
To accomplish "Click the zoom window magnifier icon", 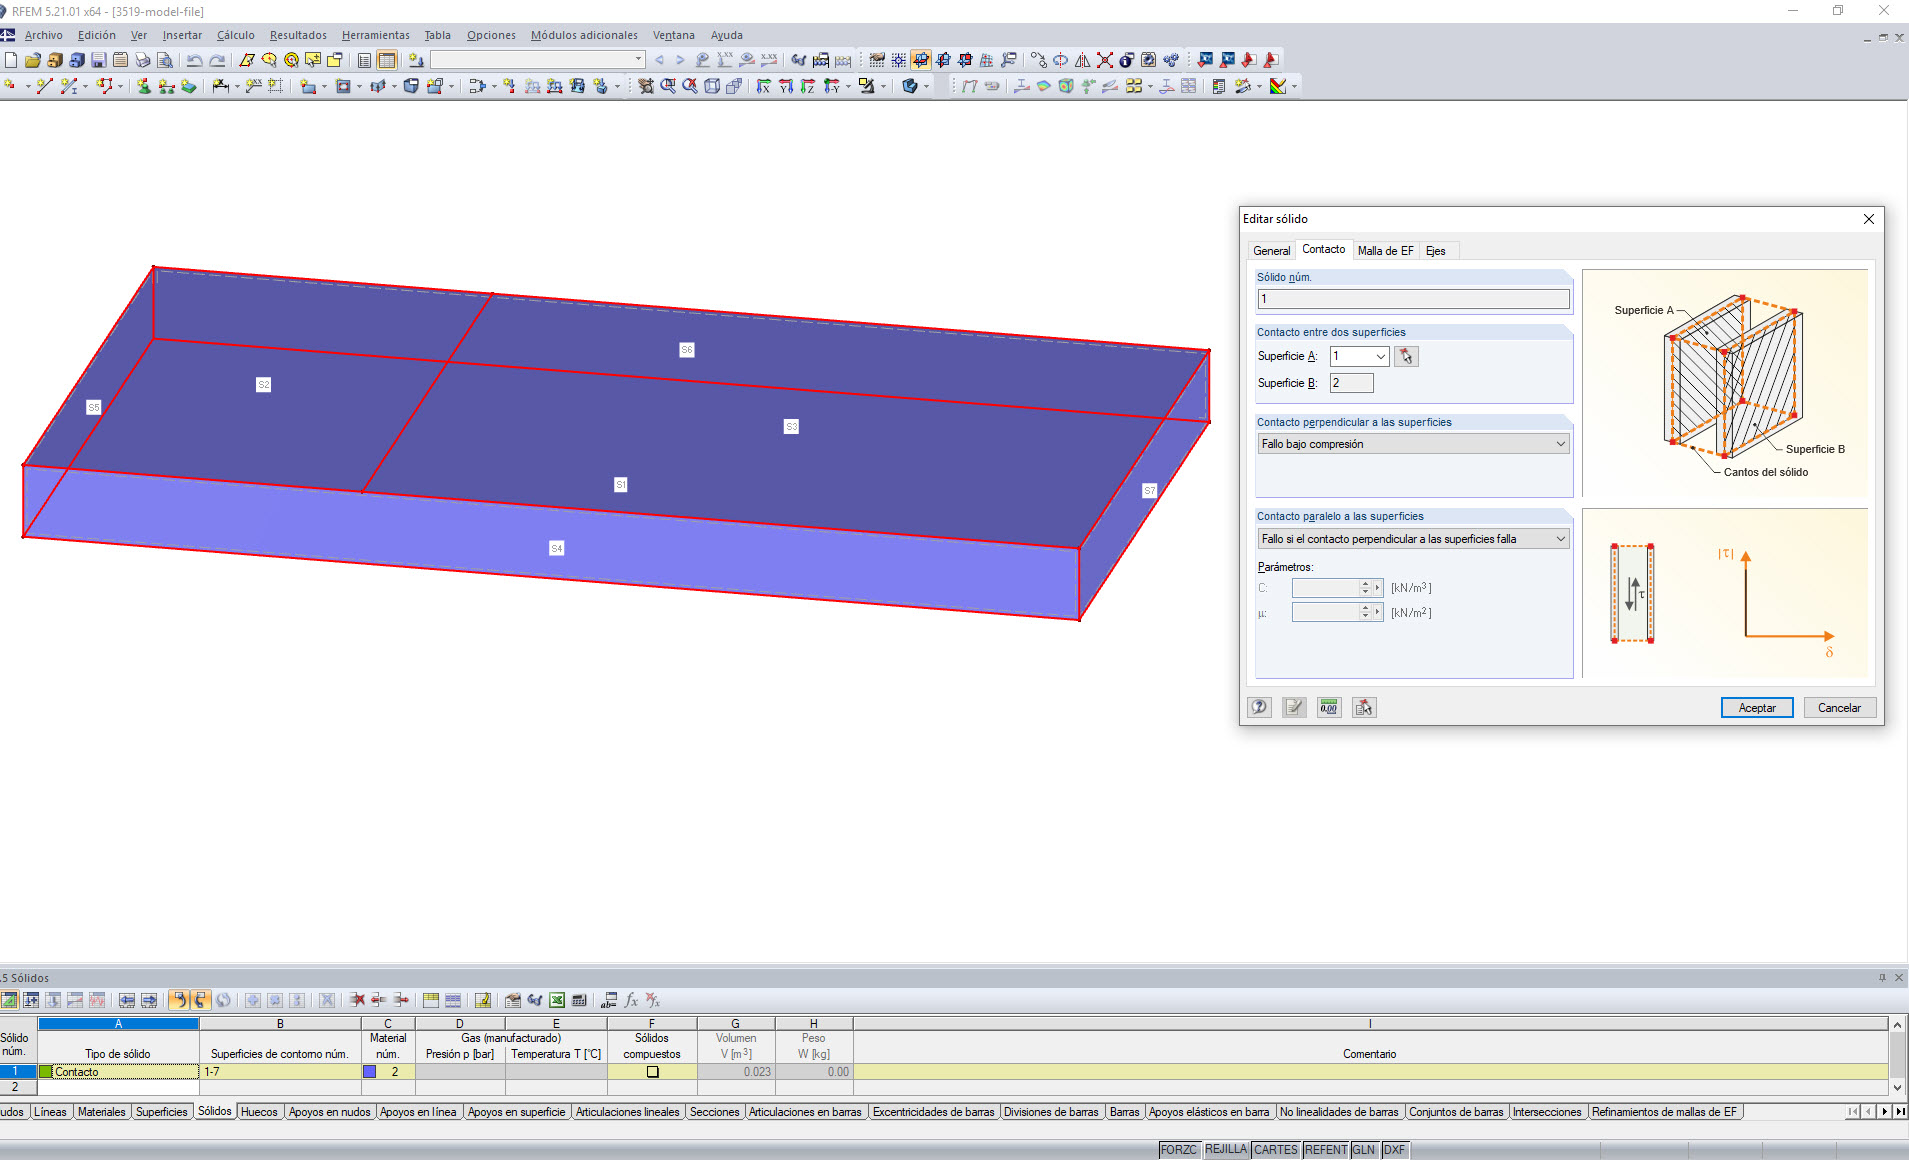I will (668, 86).
